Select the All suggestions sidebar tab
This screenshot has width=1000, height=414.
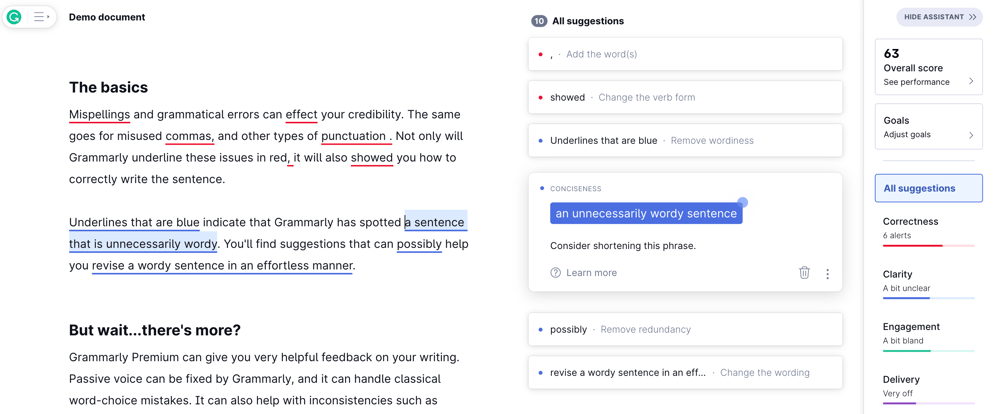[929, 188]
